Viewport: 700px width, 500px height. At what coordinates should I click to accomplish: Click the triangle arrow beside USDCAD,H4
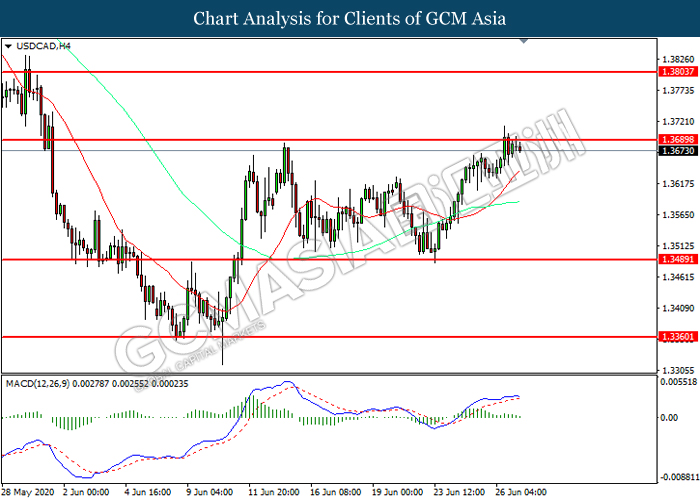(9, 46)
